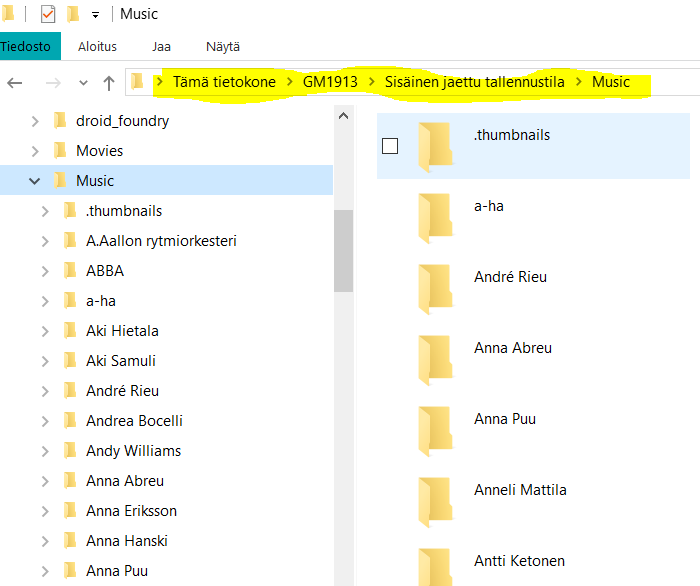Viewport: 700px width, 586px height.
Task: Select the a-ha name in file list
Action: pos(489,206)
